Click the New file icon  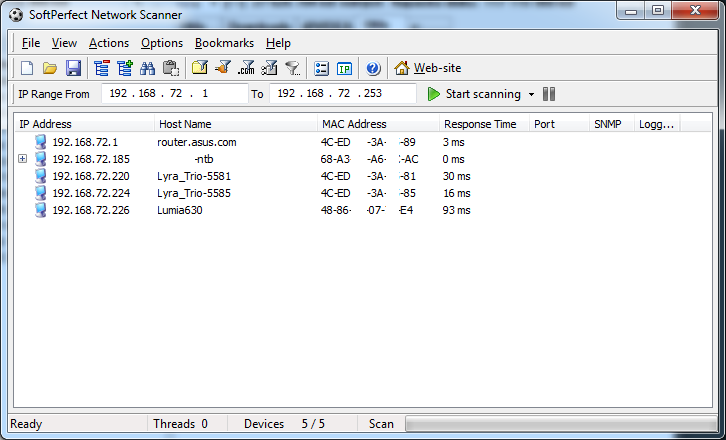[27, 68]
